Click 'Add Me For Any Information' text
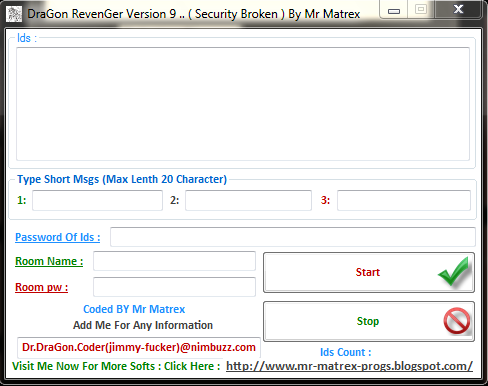Viewport: 488px width, 386px height. 143,325
